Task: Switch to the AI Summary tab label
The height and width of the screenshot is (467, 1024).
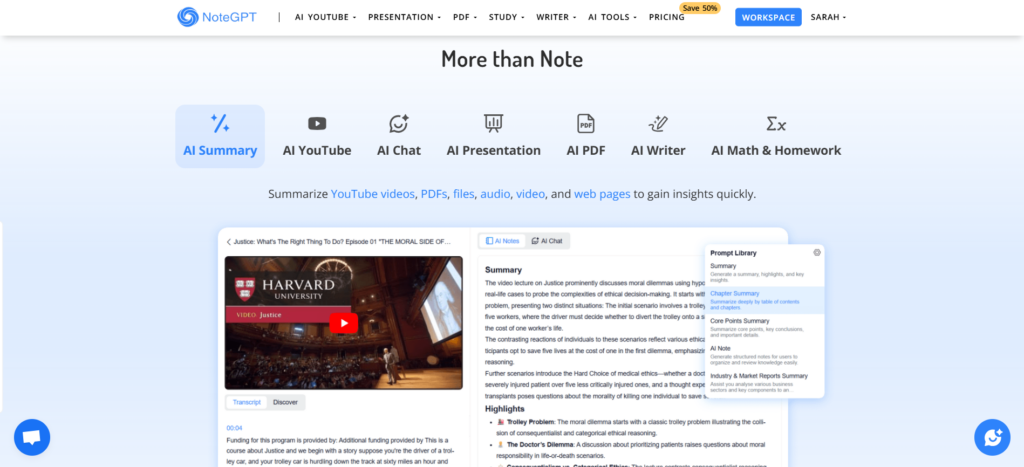Action: click(220, 150)
